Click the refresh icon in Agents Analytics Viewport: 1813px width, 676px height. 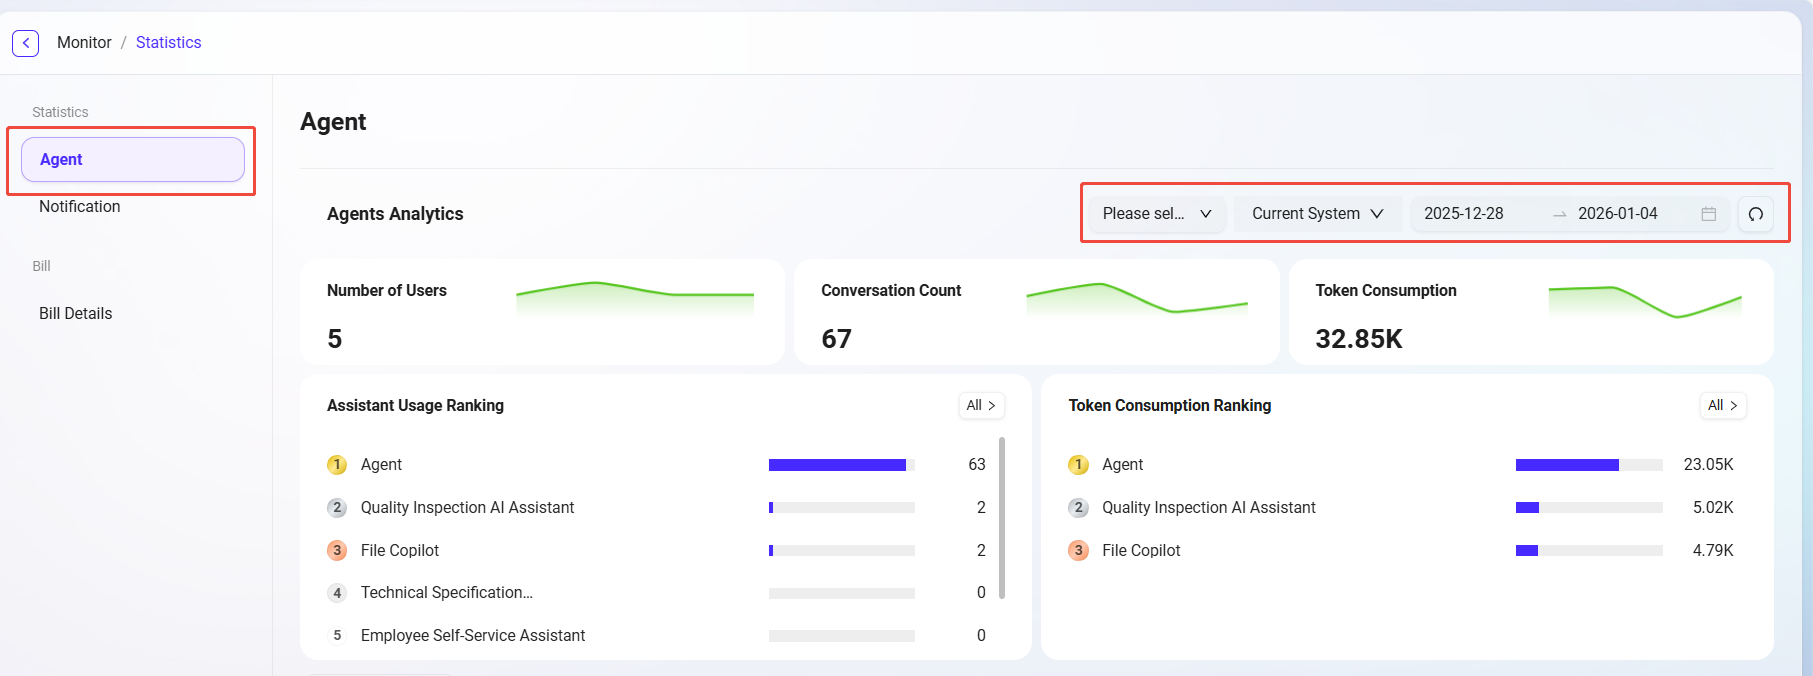(1755, 214)
